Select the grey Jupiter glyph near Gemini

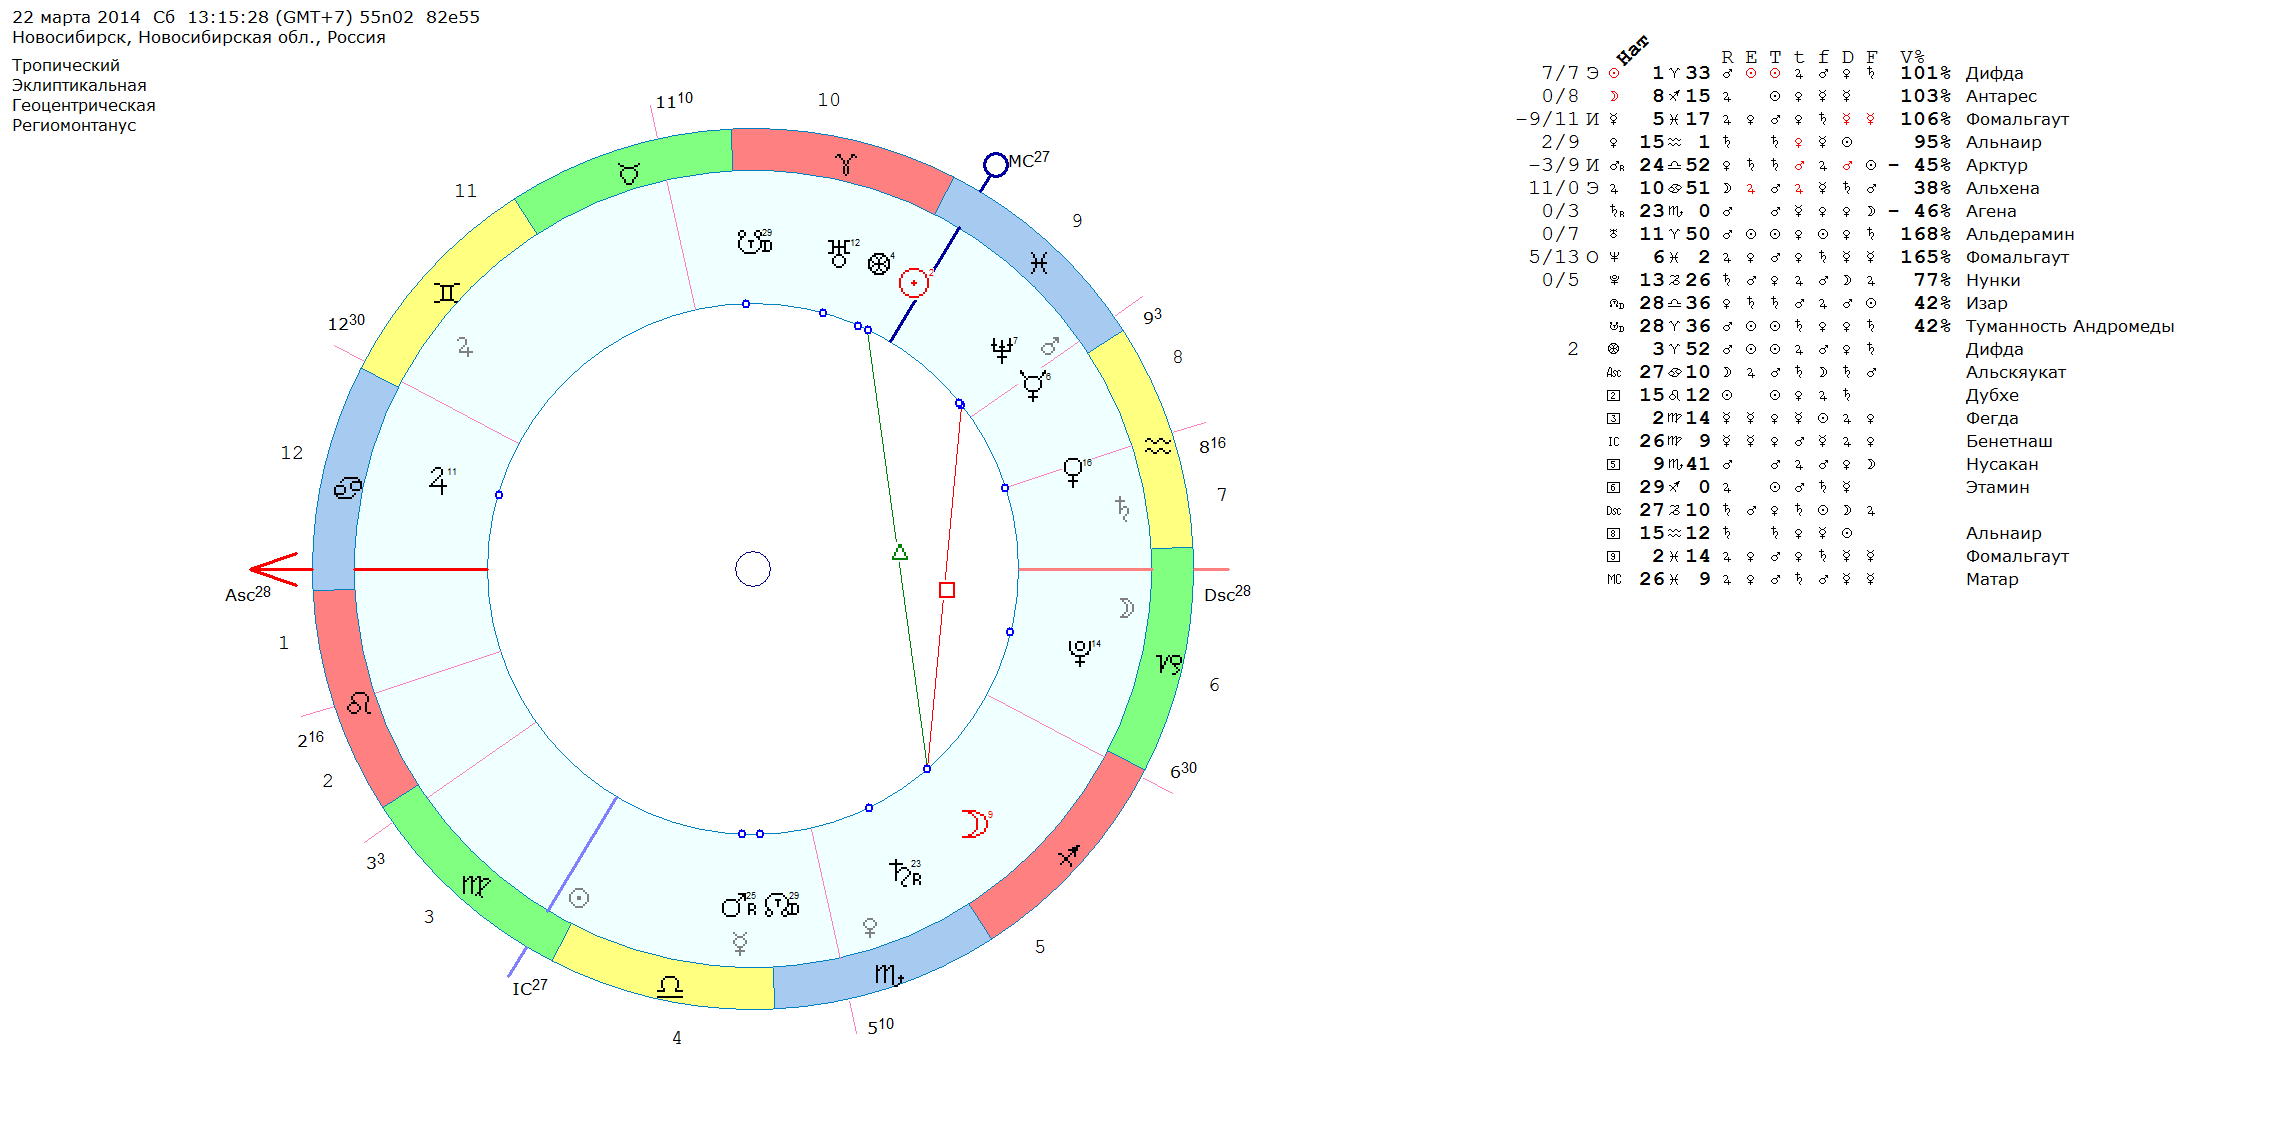click(x=465, y=347)
